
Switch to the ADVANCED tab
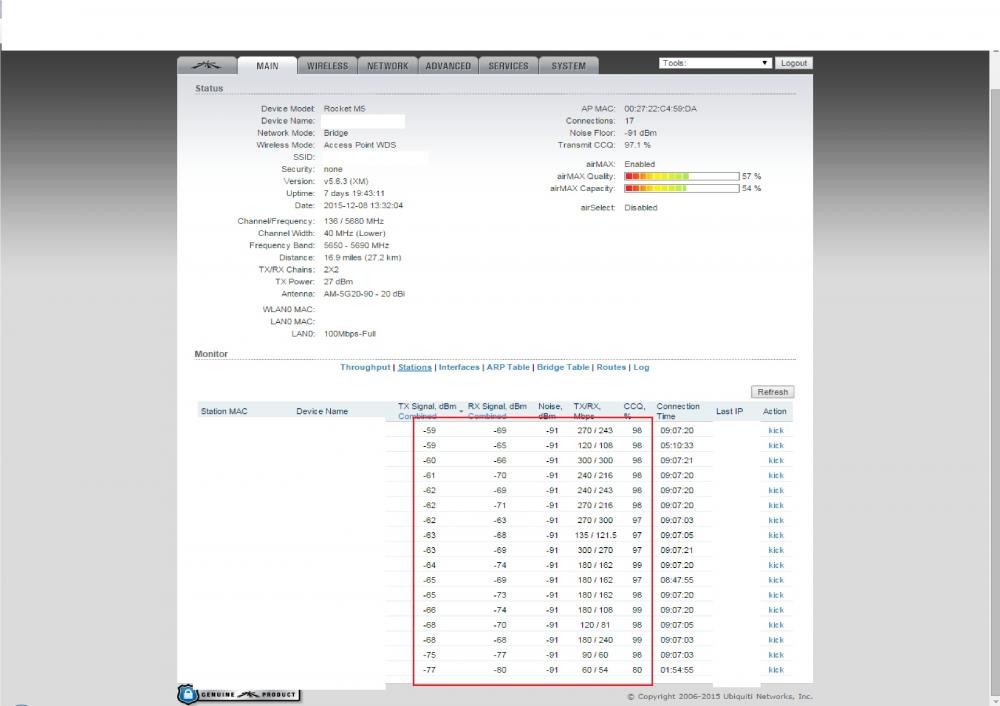[449, 64]
